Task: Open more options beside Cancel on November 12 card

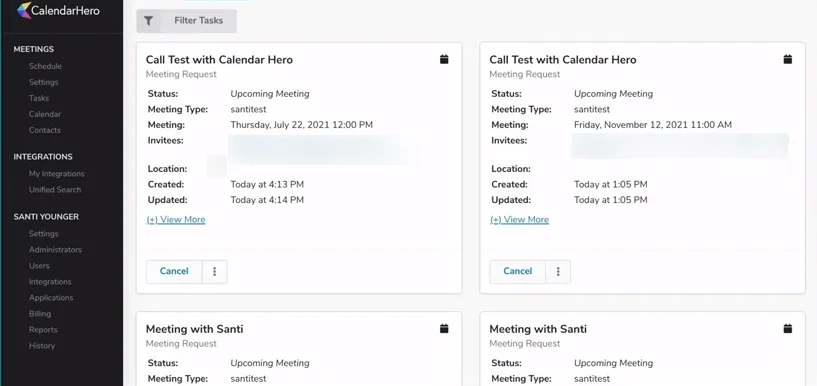Action: (558, 271)
